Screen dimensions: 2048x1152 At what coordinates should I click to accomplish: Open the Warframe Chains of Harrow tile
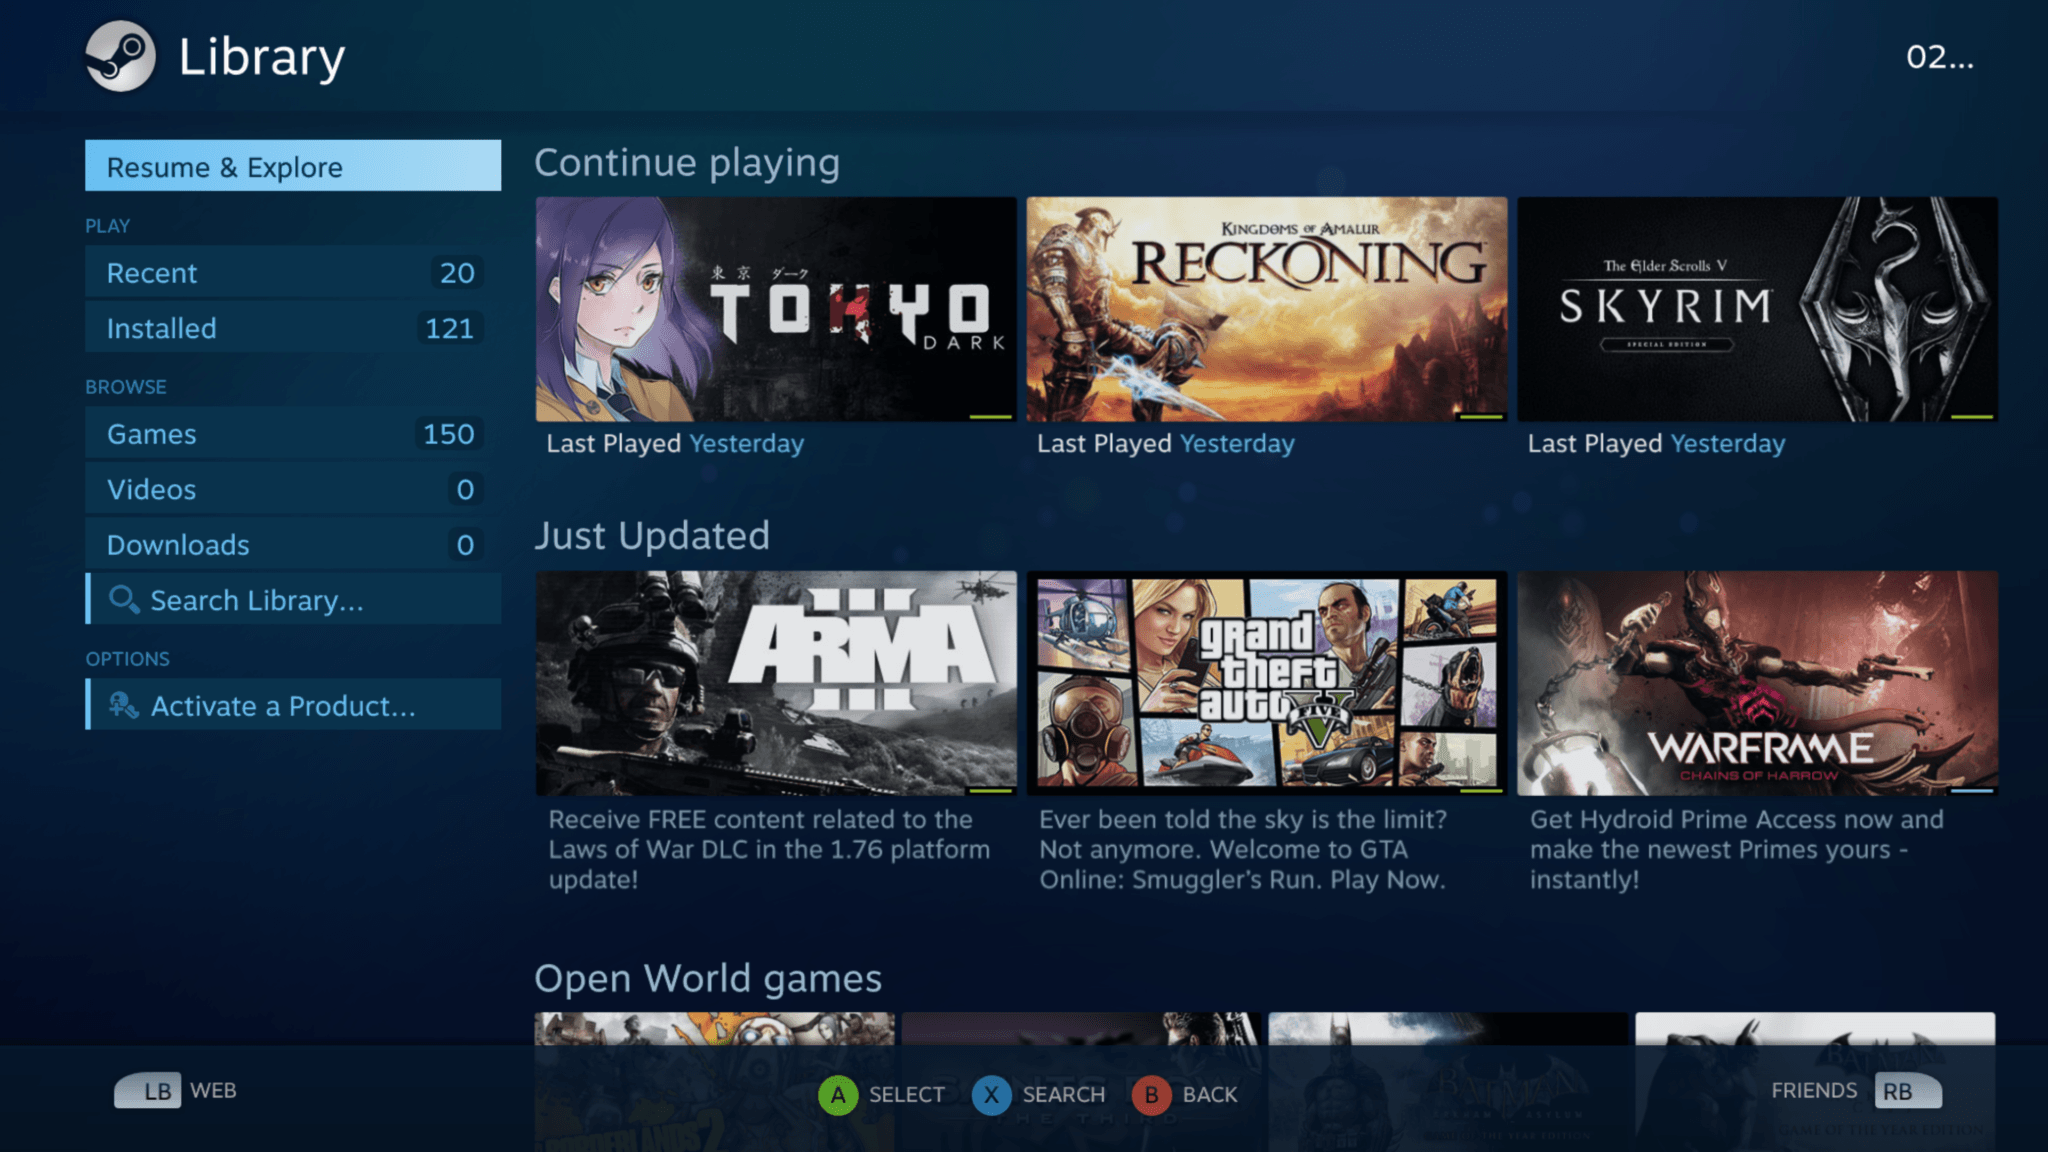(1757, 683)
